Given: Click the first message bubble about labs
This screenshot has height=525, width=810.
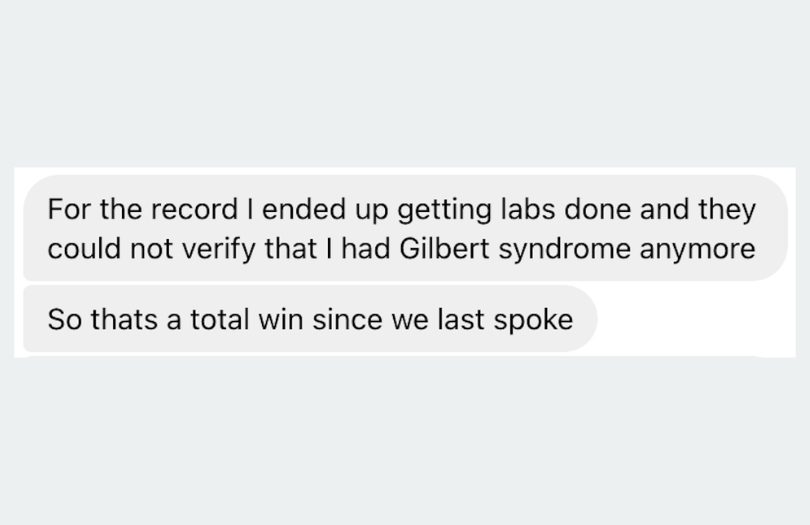Looking at the screenshot, I should point(400,229).
